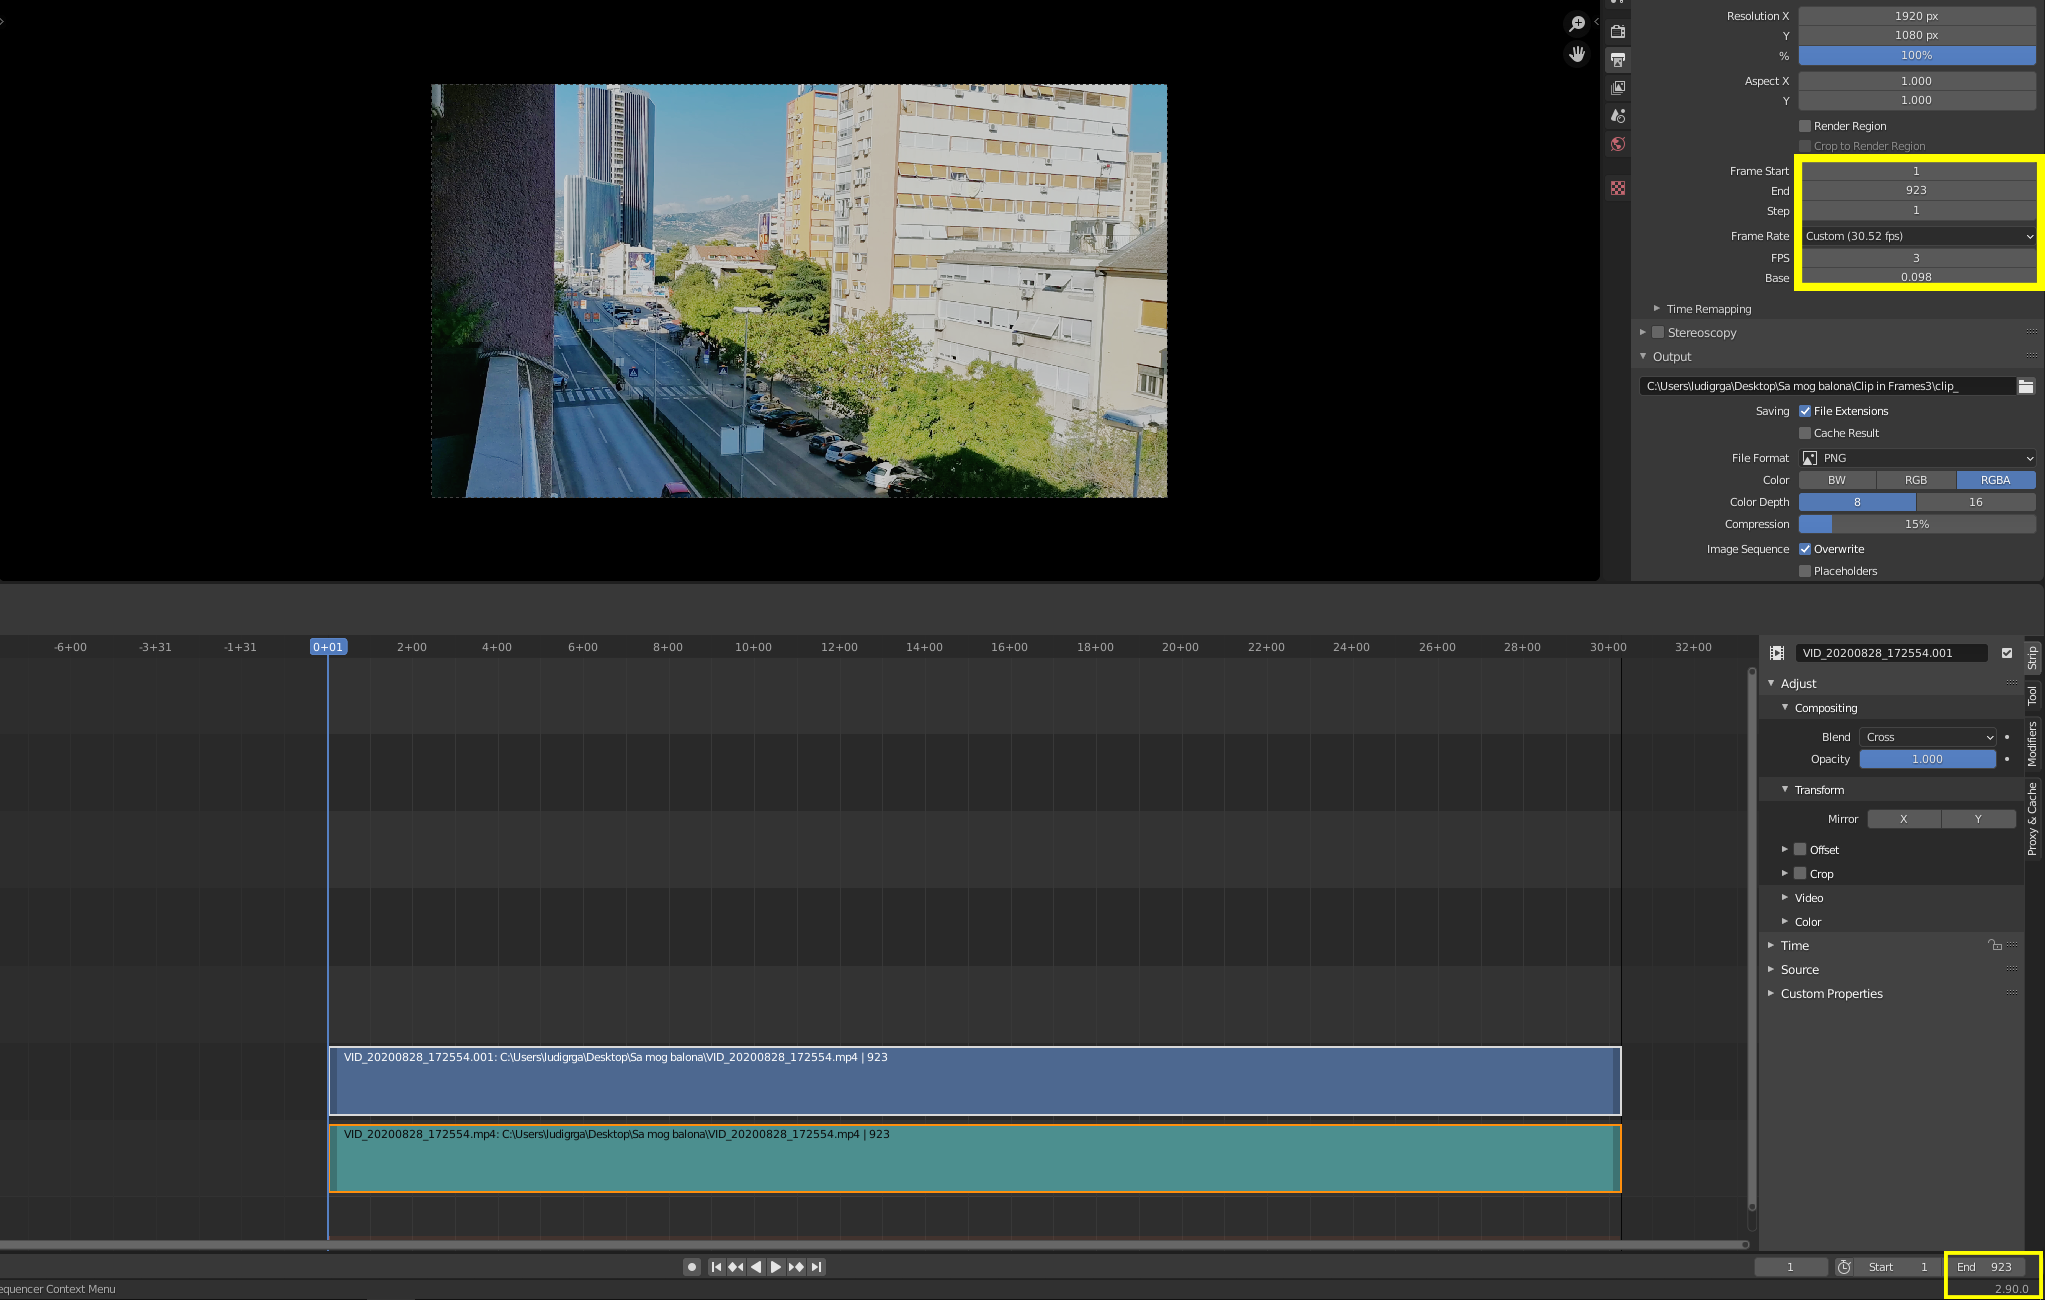The width and height of the screenshot is (2045, 1300).
Task: Collapse the Adjust panel
Action: (1771, 683)
